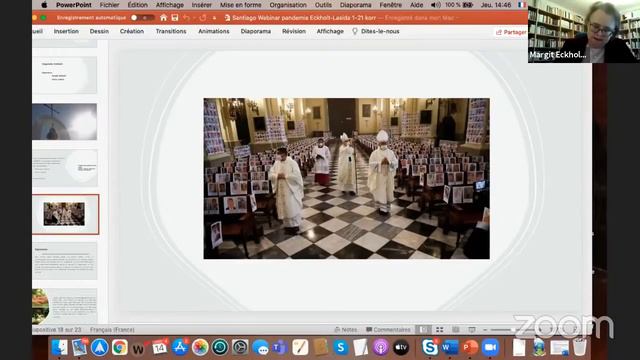Click the zoom slider in status bar
The image size is (640, 360).
pos(512,330)
